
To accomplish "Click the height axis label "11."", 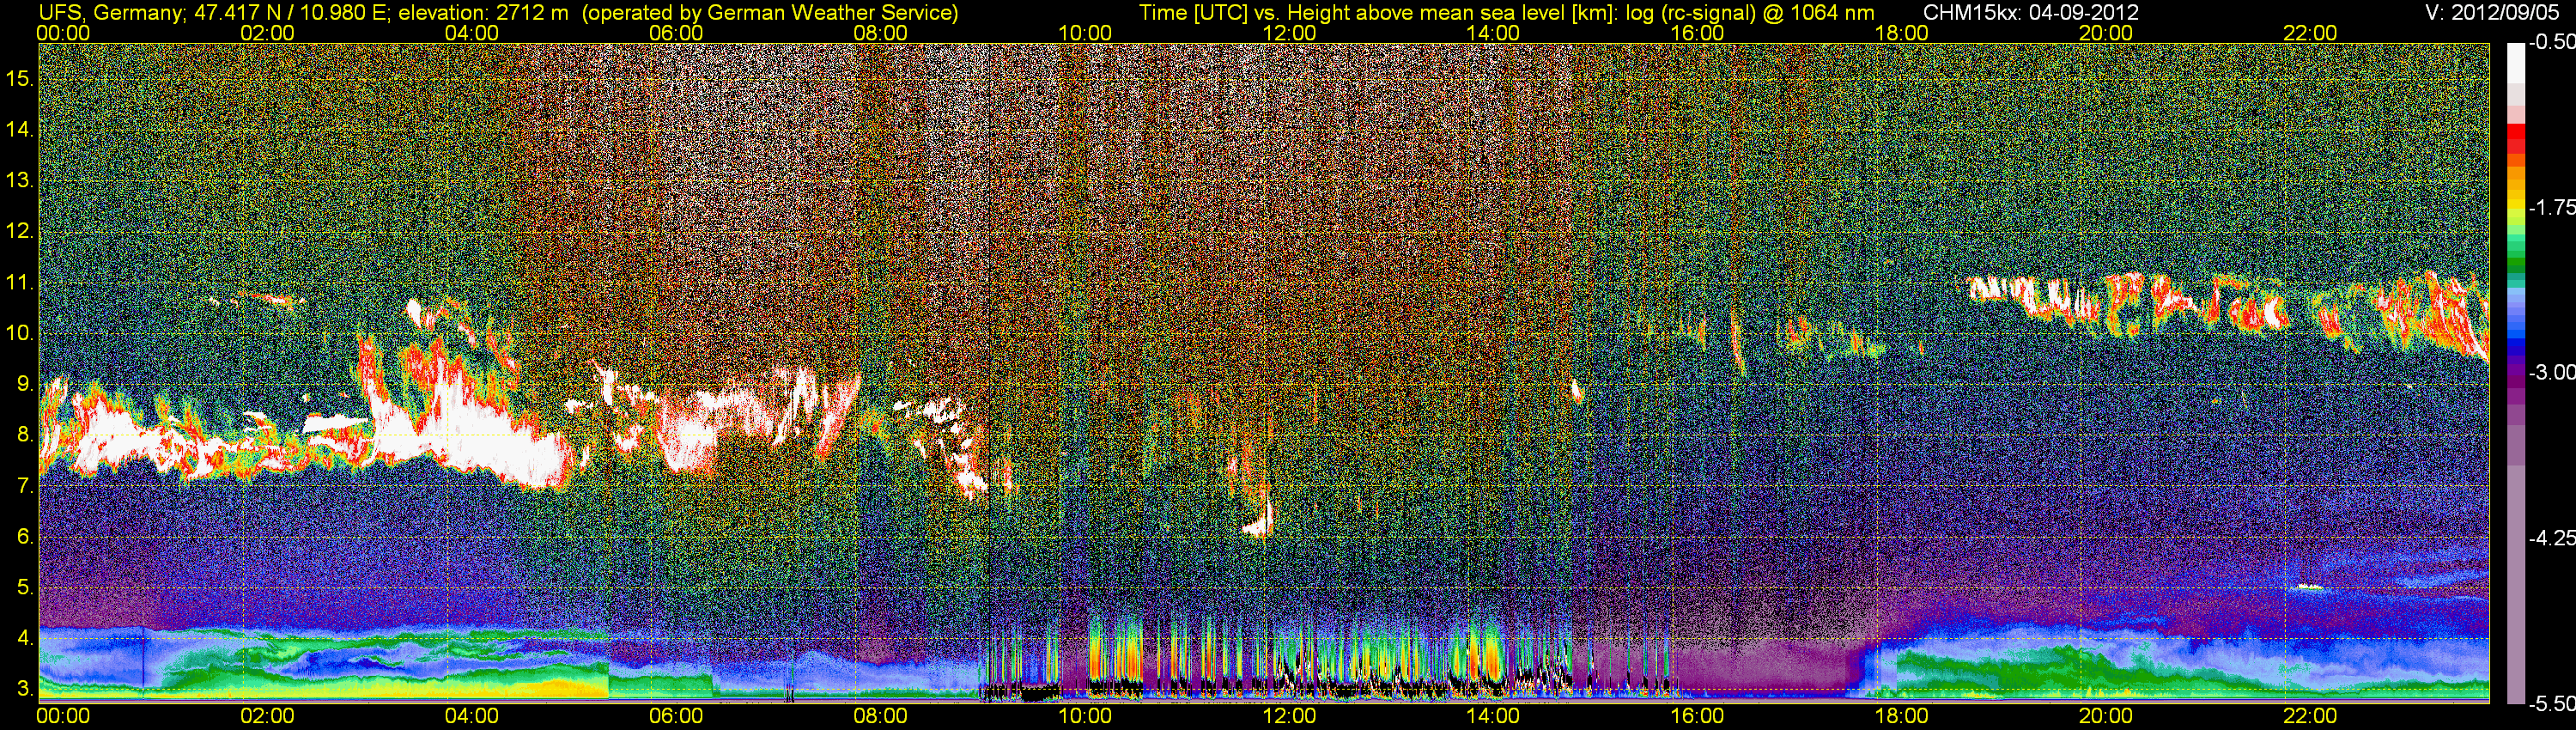I will point(21,282).
